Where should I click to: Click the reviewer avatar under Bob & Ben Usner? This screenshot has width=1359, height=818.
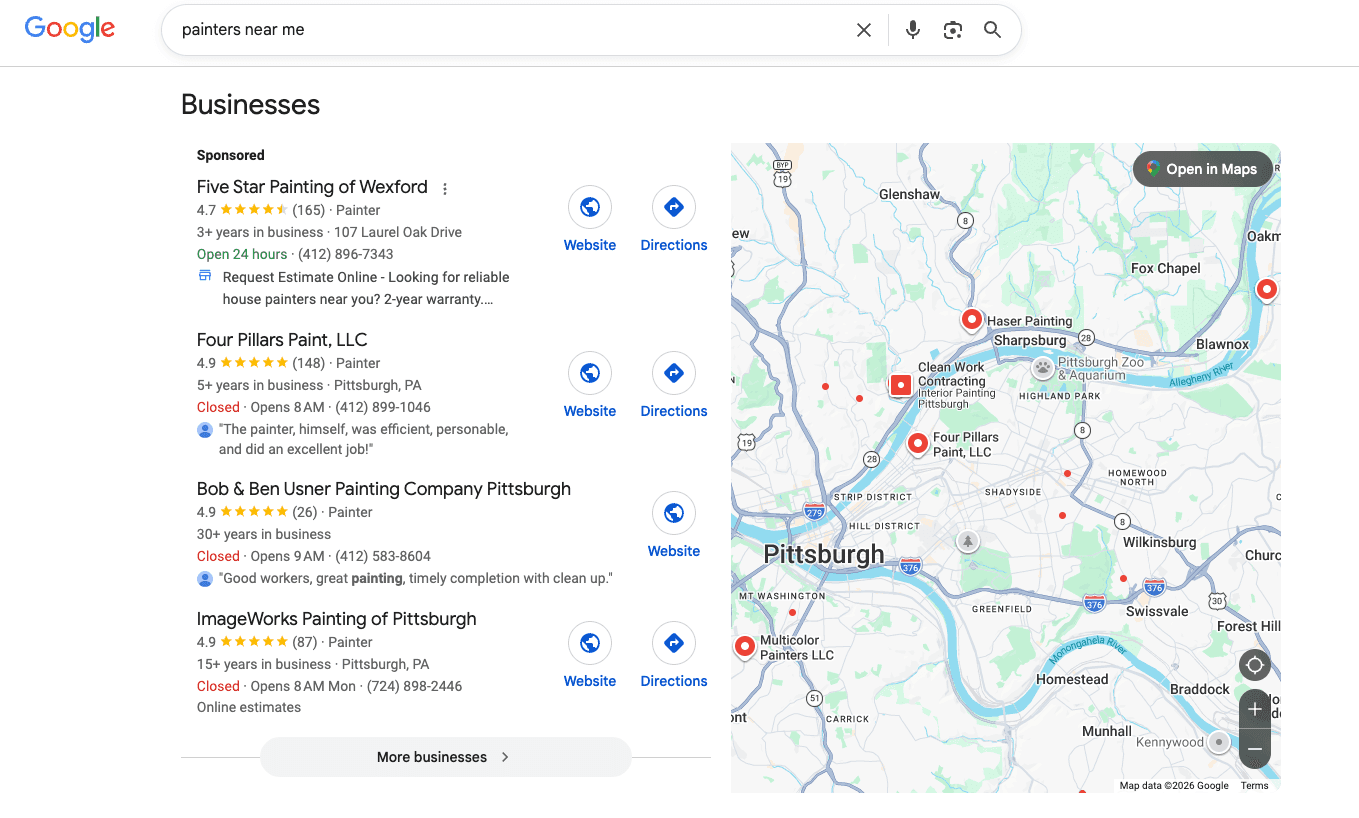pyautogui.click(x=205, y=579)
